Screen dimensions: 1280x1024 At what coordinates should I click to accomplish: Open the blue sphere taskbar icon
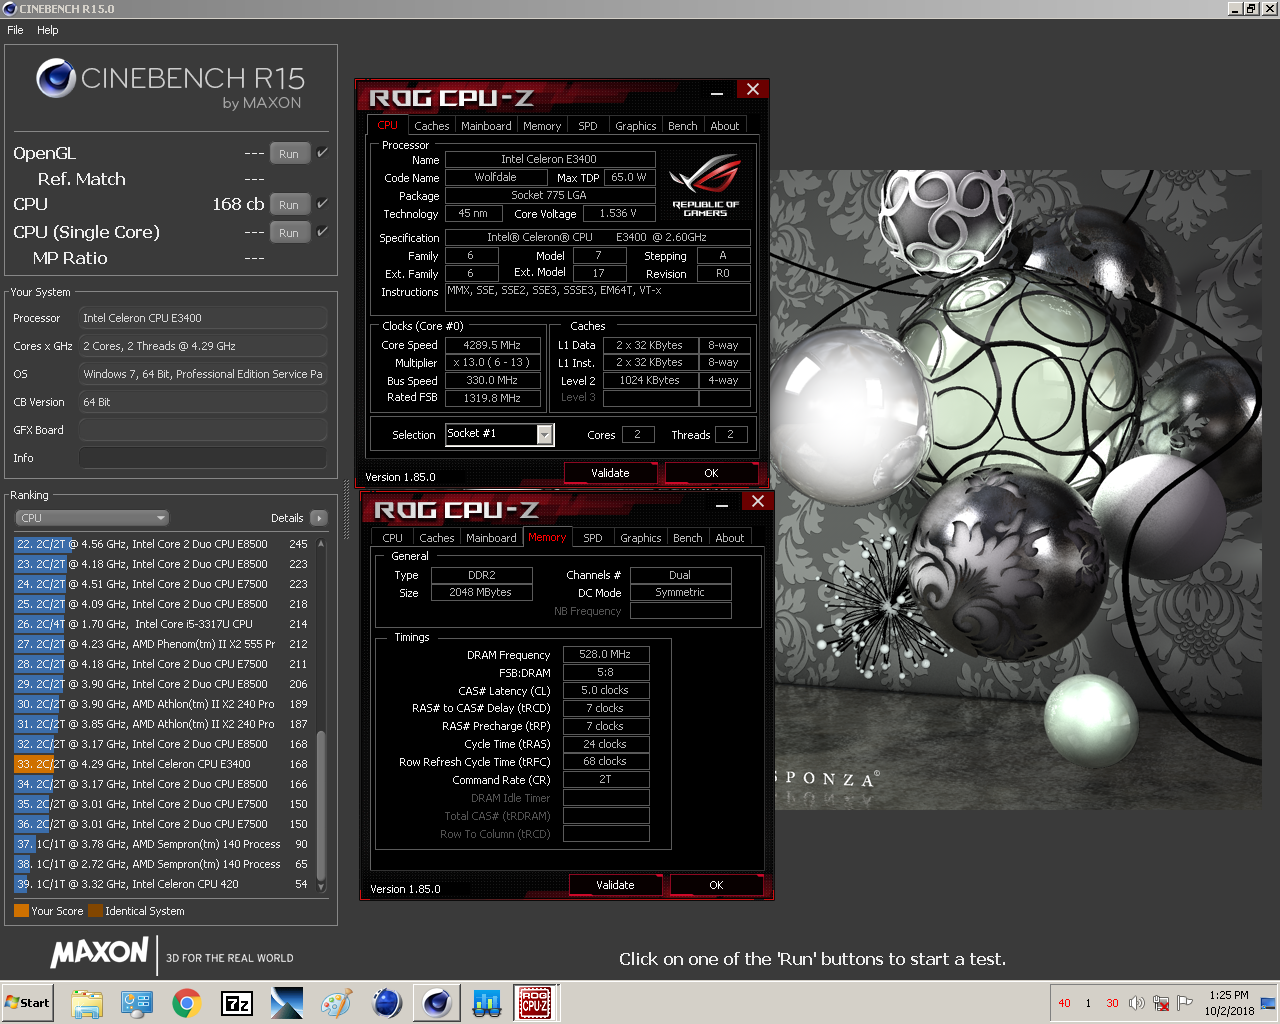pyautogui.click(x=387, y=1003)
